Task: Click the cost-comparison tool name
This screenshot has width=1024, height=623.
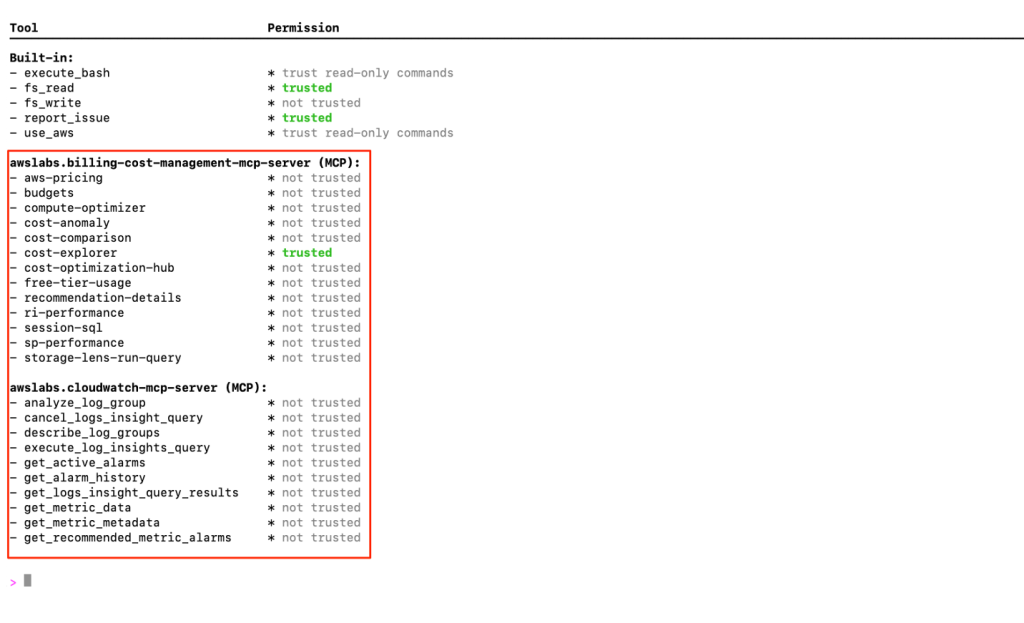Action: (x=78, y=238)
